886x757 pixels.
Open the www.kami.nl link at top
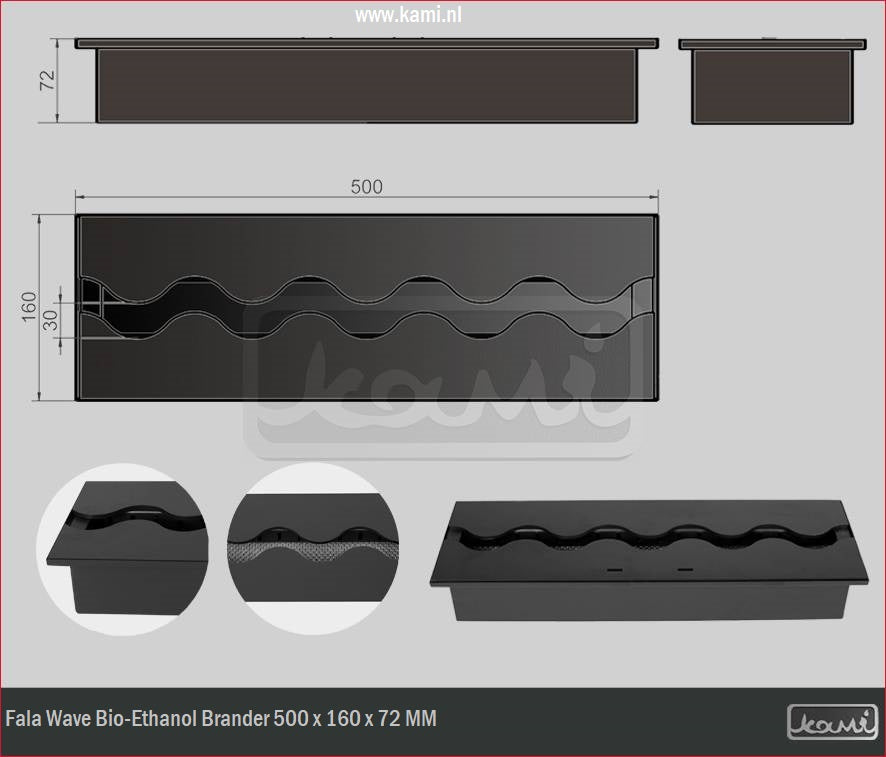(408, 15)
